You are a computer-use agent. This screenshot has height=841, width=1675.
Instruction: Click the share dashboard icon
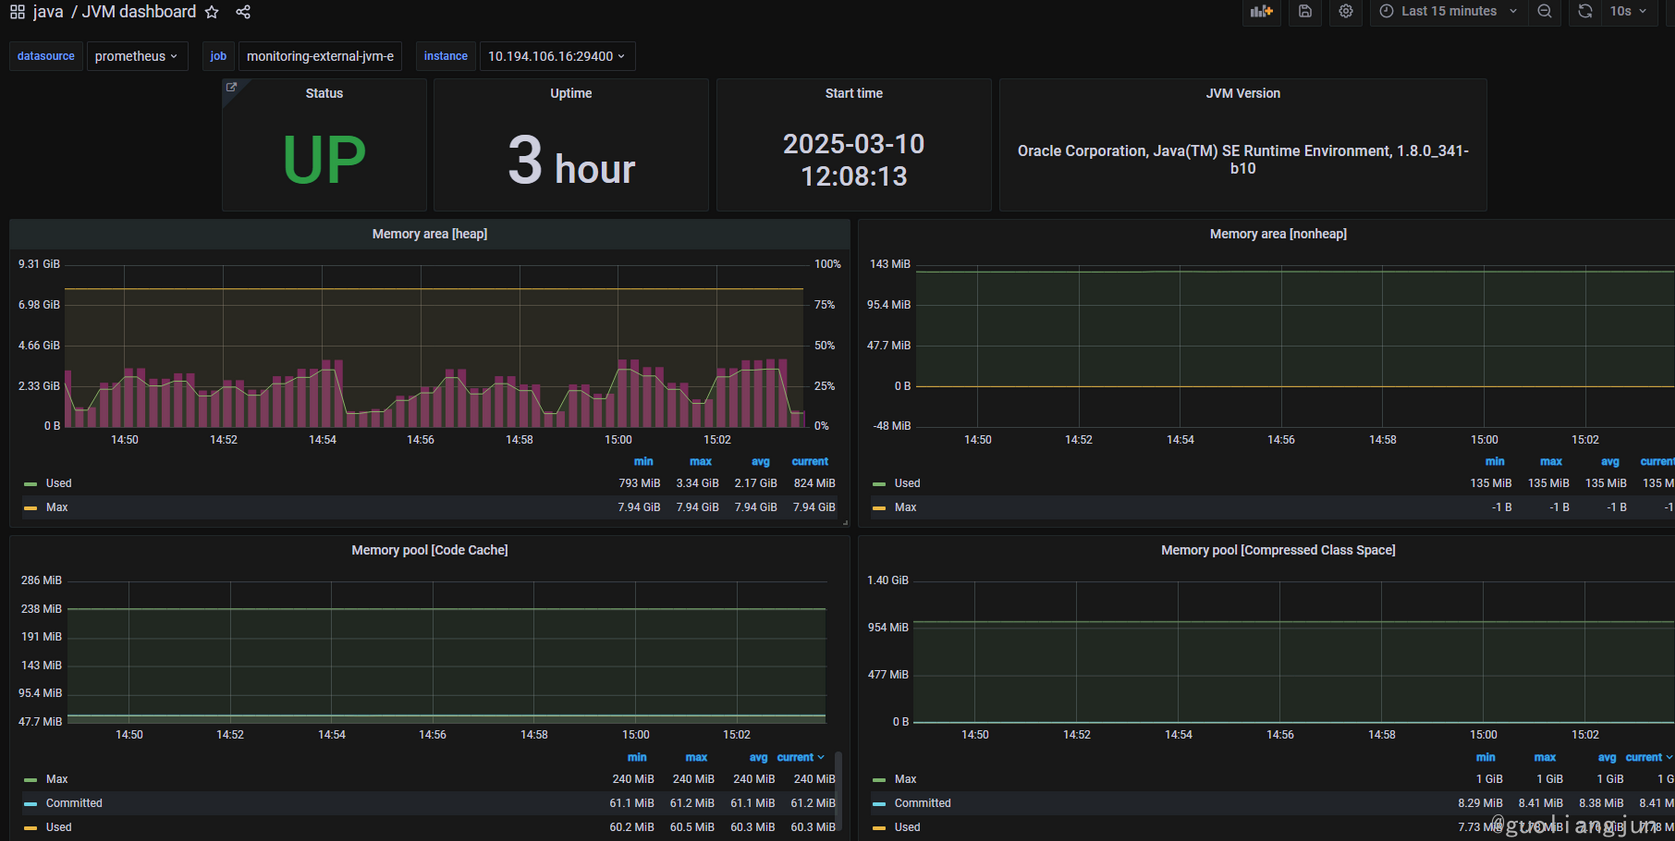(x=243, y=12)
